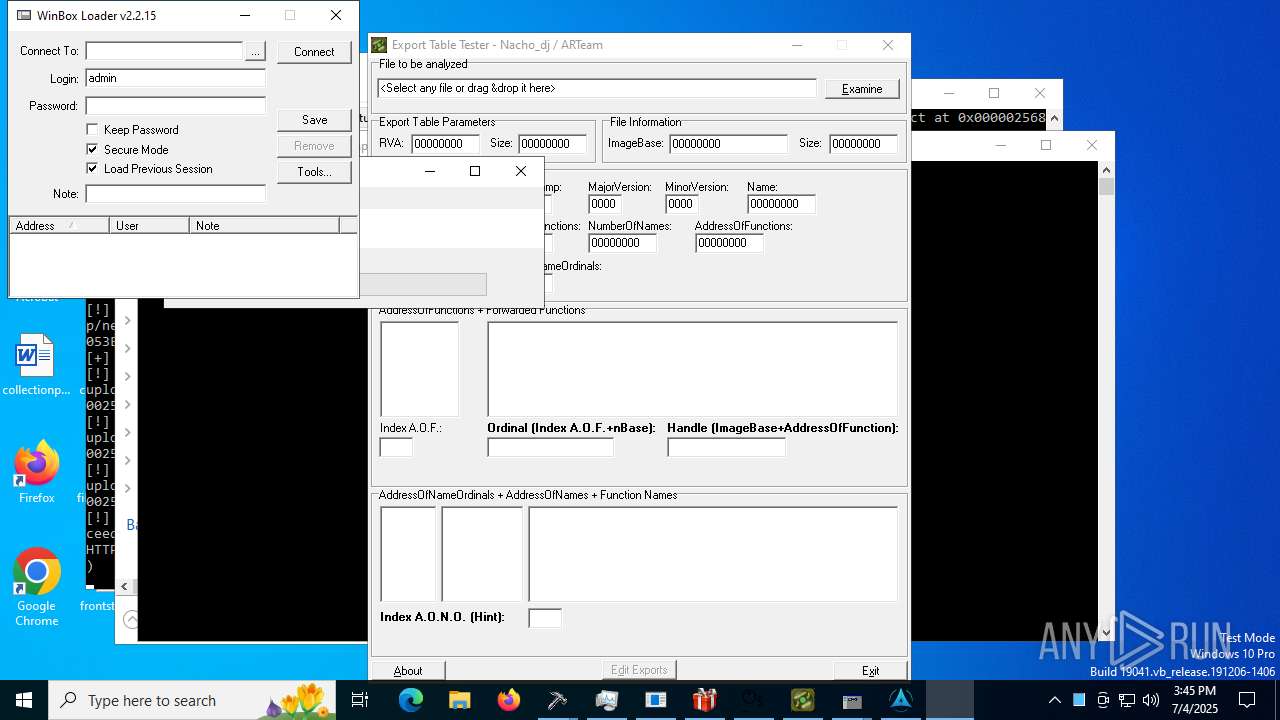Click the Handle (ImageBase+AddressOfFunction) field
The image size is (1280, 720).
pyautogui.click(x=726, y=448)
